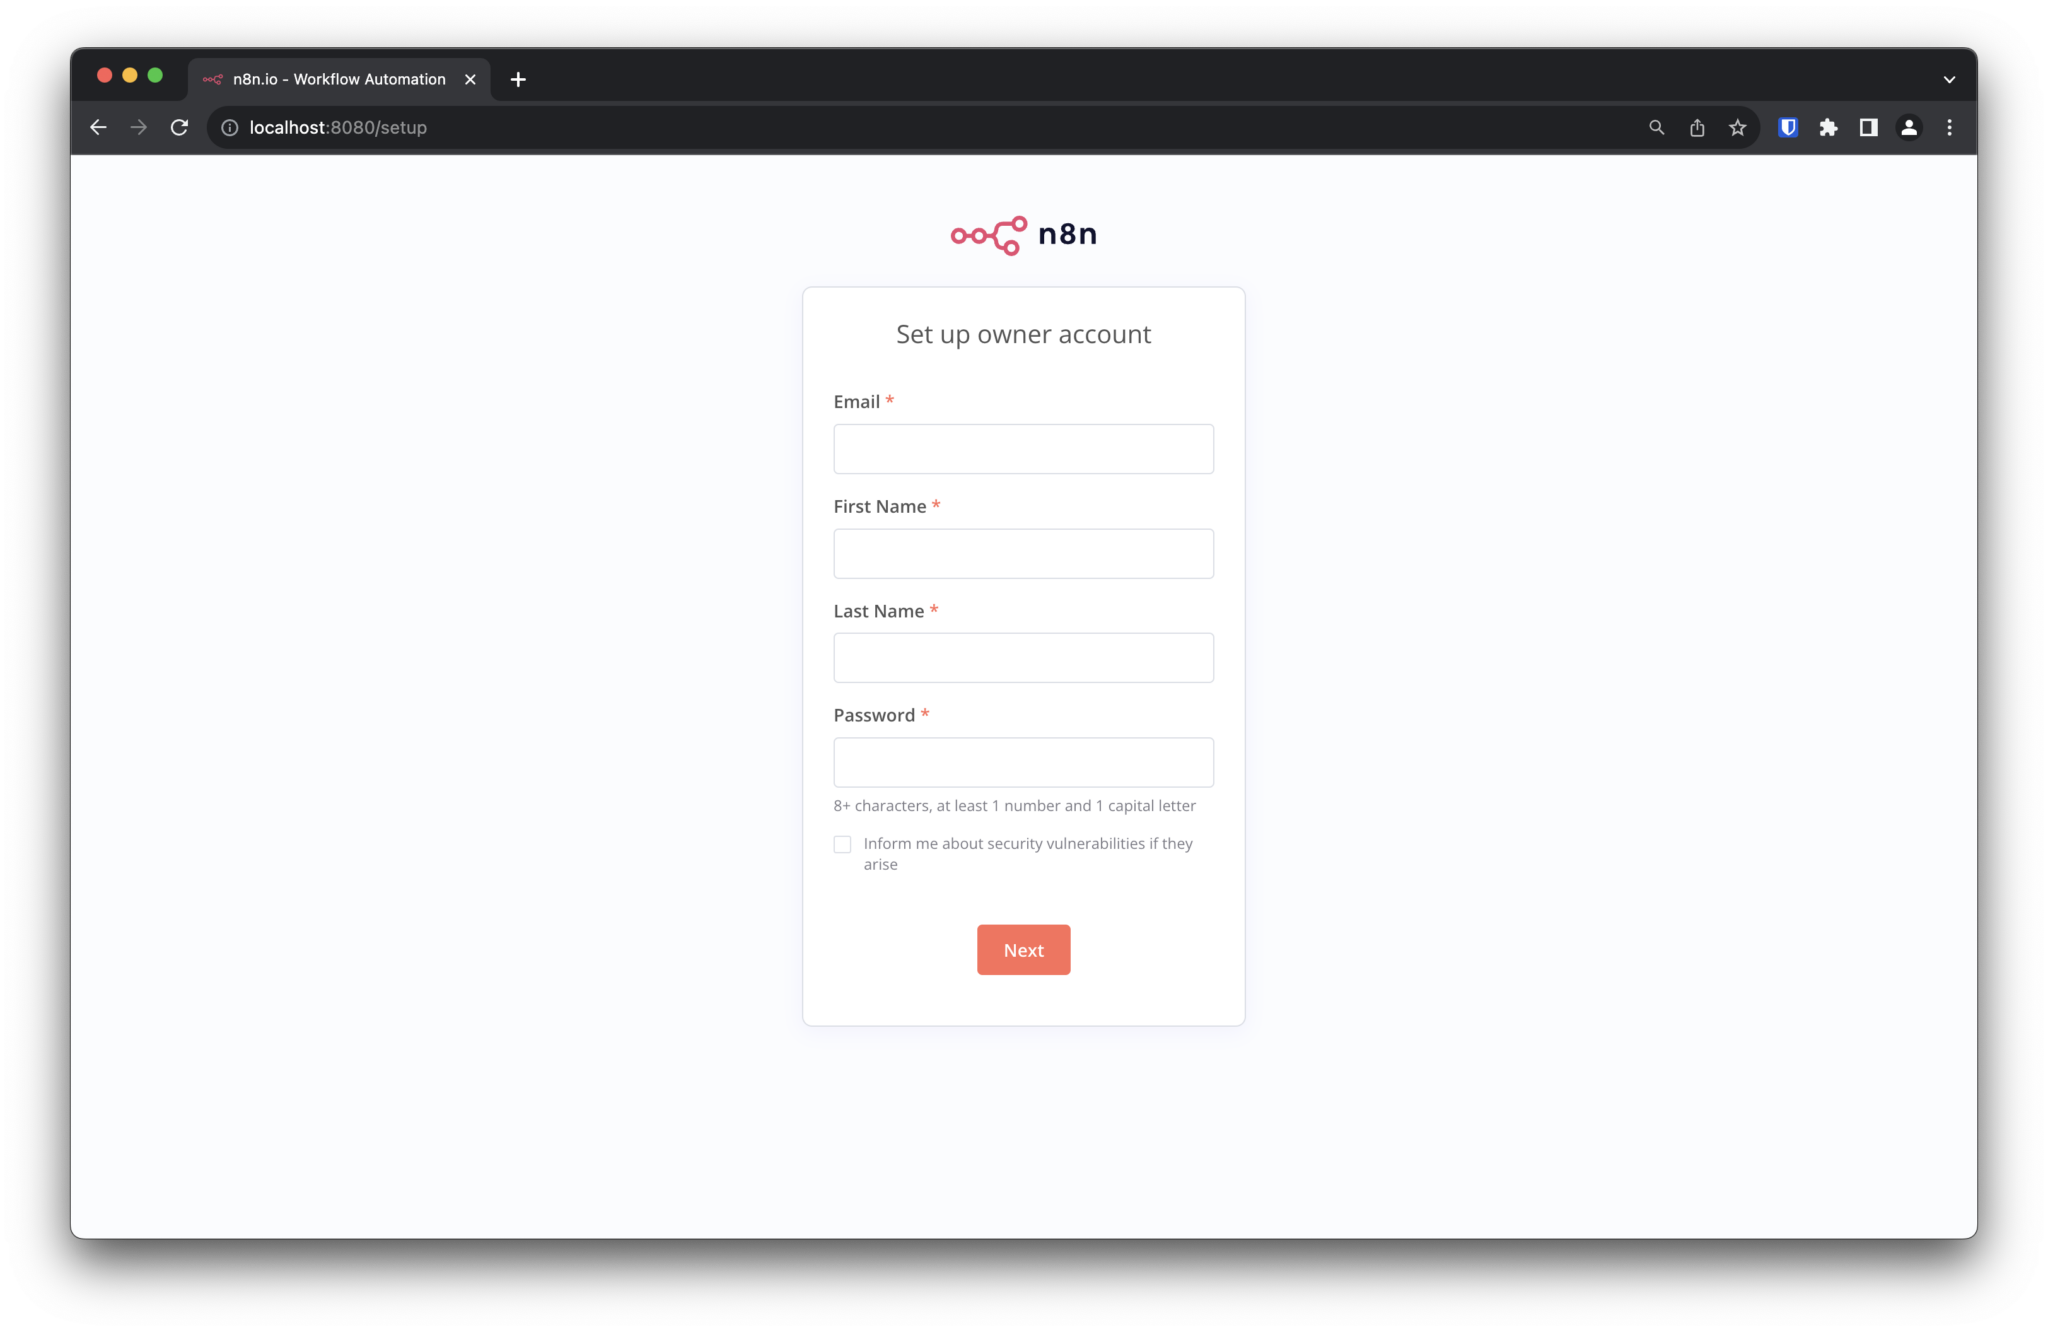Open a new tab with the plus button
This screenshot has width=2048, height=1332.
click(518, 79)
